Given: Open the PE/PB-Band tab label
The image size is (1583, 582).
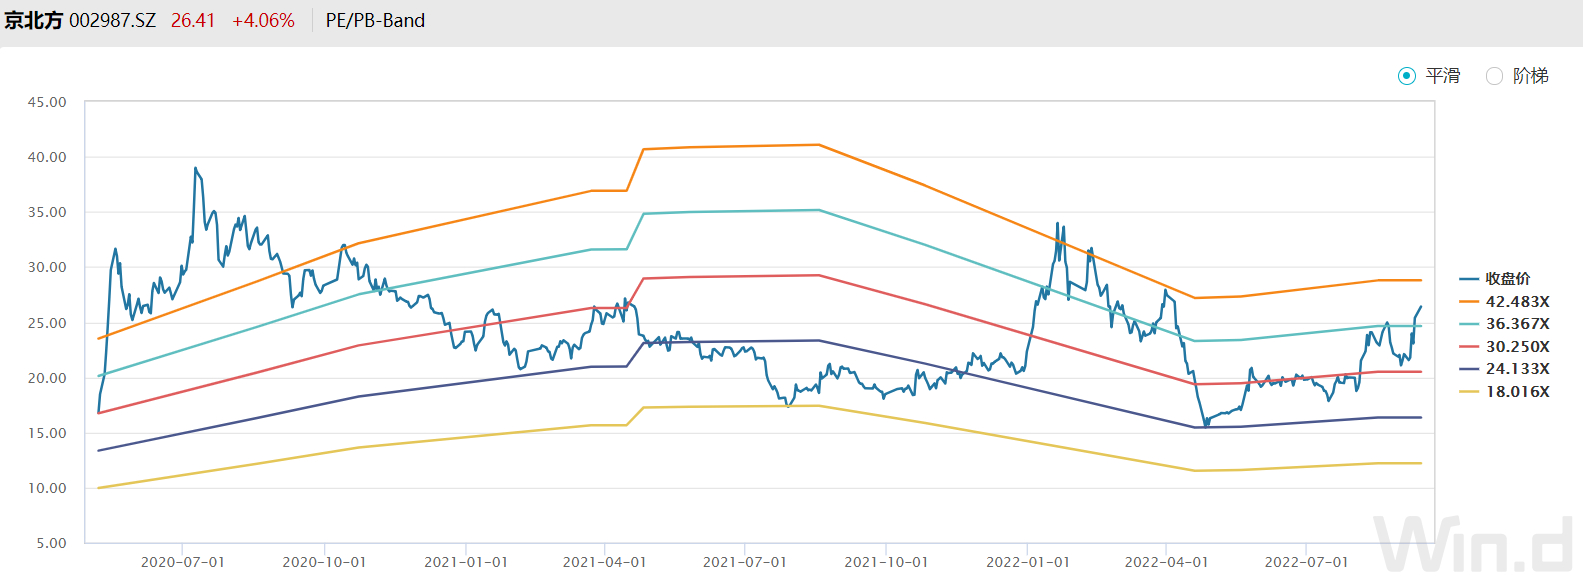Looking at the screenshot, I should point(375,21).
